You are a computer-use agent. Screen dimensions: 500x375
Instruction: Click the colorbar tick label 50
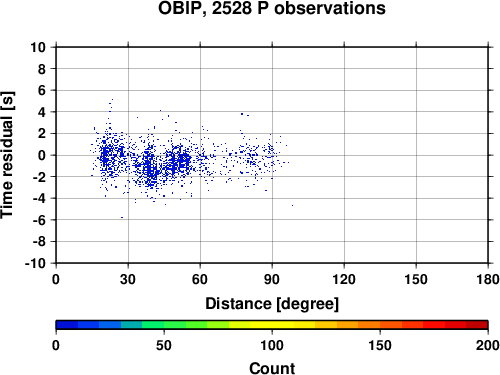[x=164, y=345]
